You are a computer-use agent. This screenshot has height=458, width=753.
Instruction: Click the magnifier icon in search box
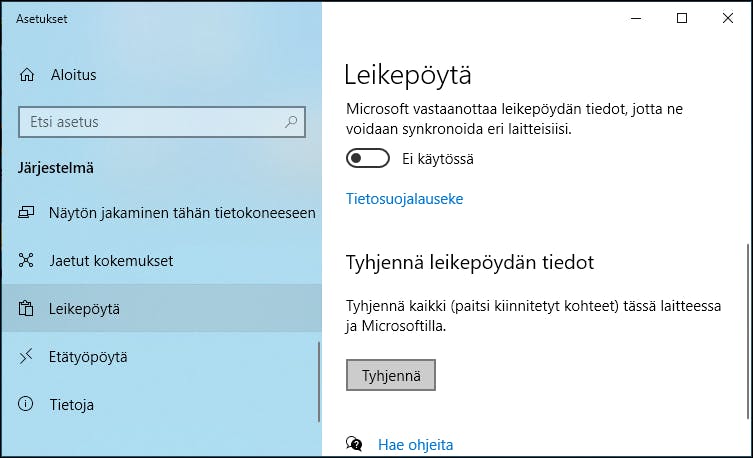tap(291, 122)
